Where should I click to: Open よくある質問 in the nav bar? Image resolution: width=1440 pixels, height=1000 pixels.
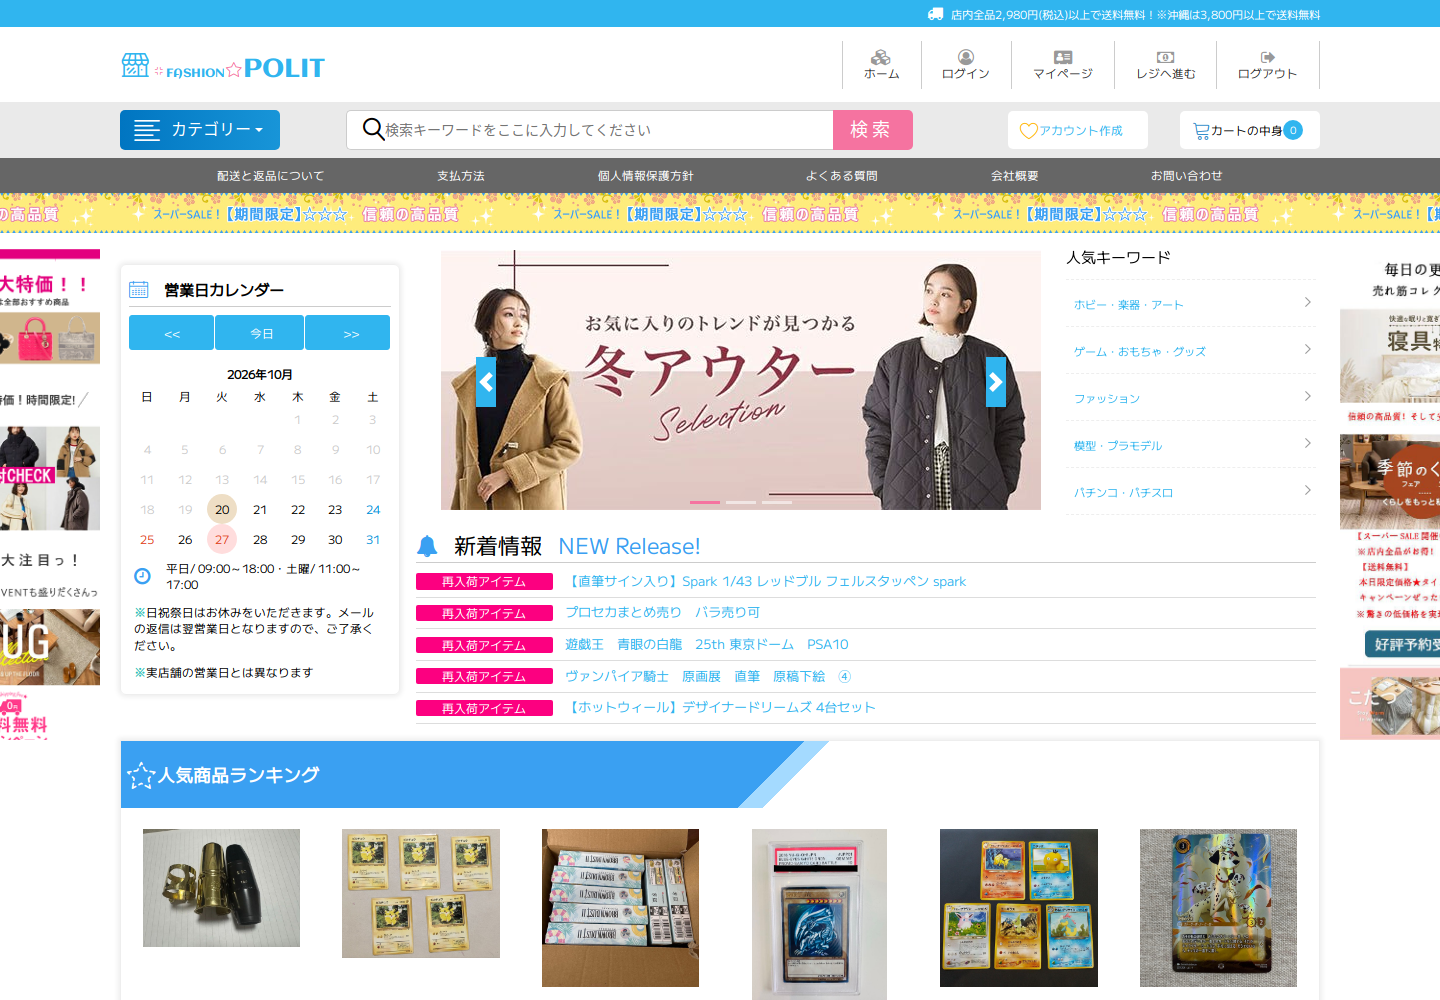point(842,176)
